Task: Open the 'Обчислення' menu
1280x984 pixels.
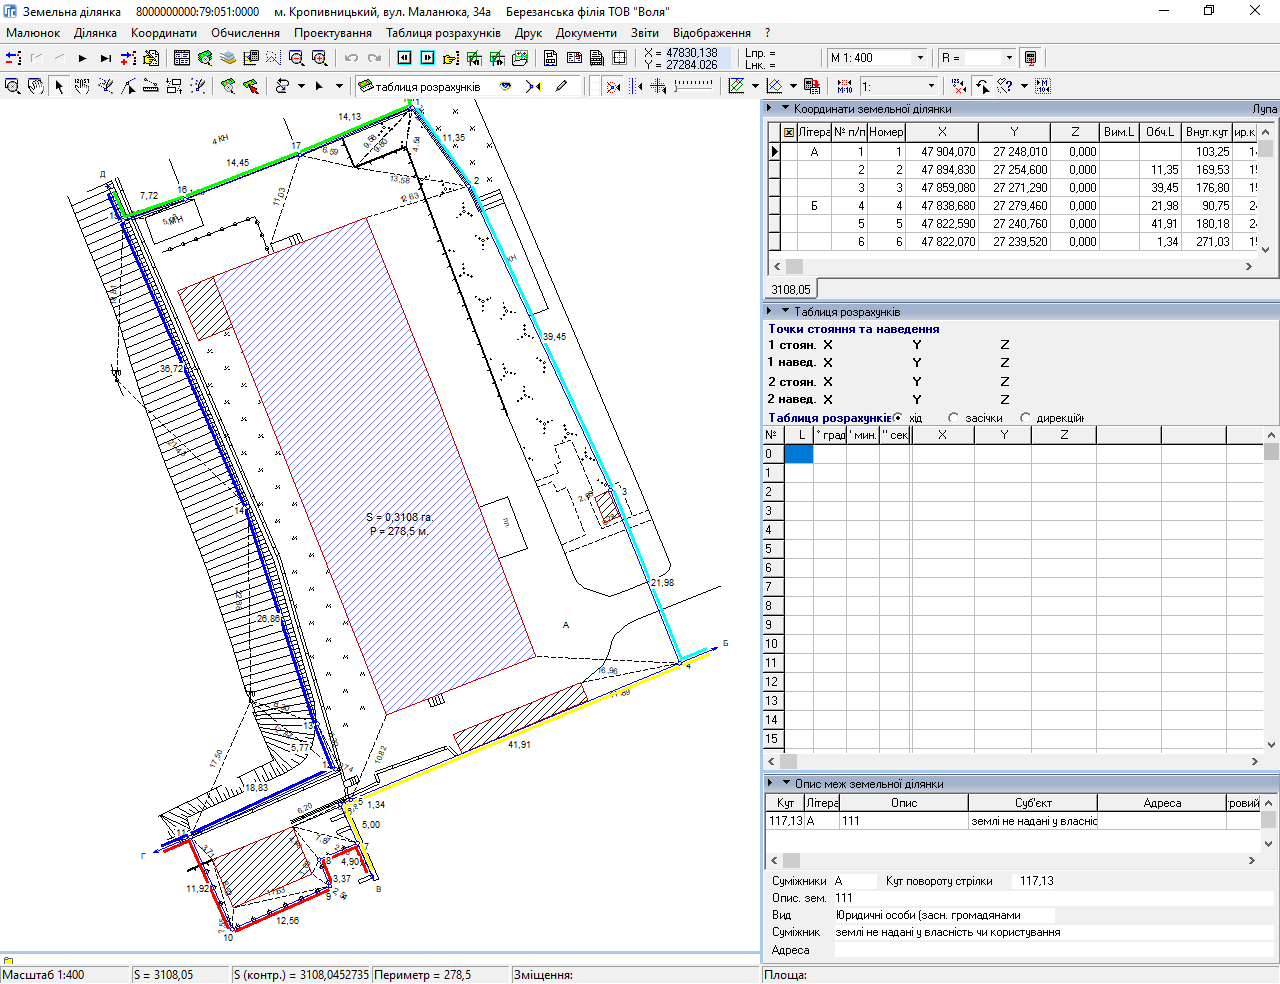Action: pos(245,33)
